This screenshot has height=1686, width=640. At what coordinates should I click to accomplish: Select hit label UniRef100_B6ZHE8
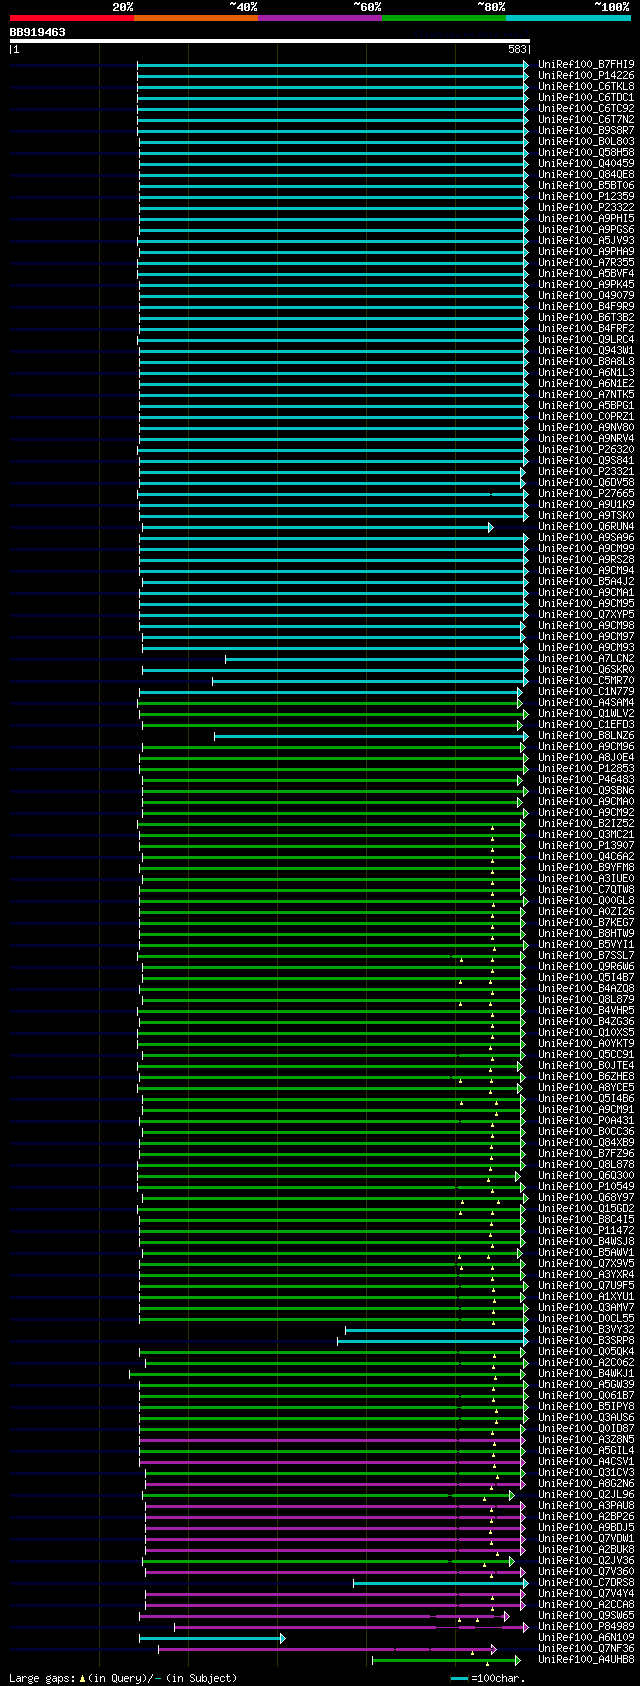tap(586, 1076)
